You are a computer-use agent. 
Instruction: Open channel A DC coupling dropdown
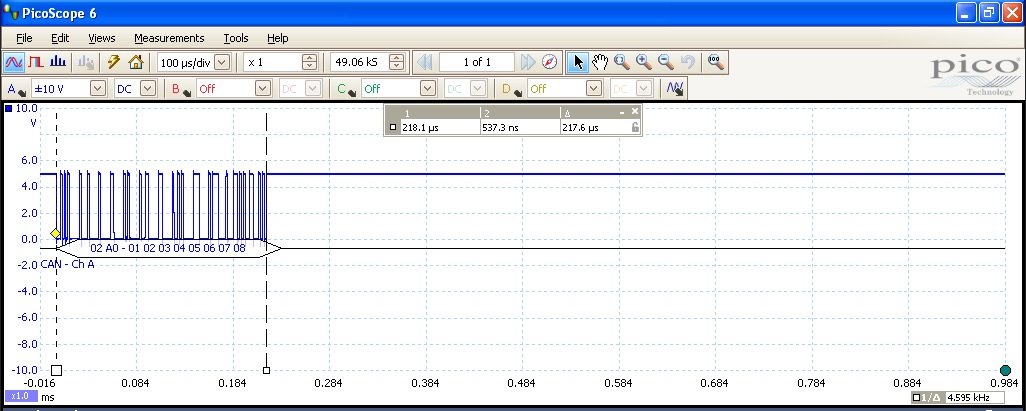[x=149, y=88]
